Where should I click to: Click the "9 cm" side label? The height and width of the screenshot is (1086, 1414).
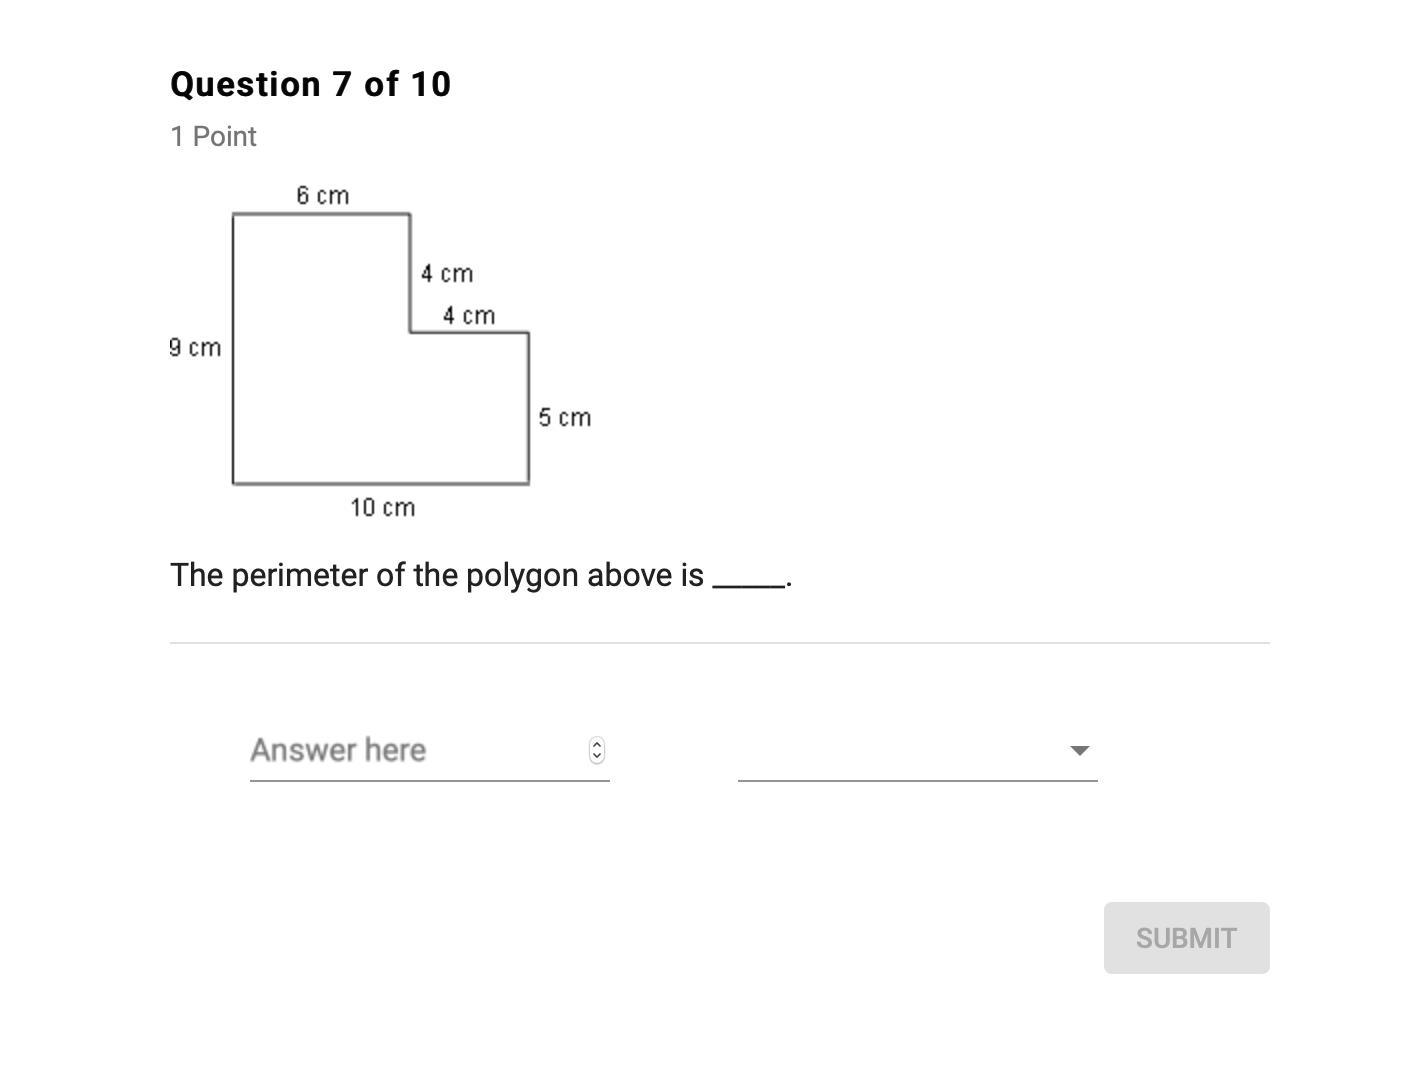click(x=195, y=348)
